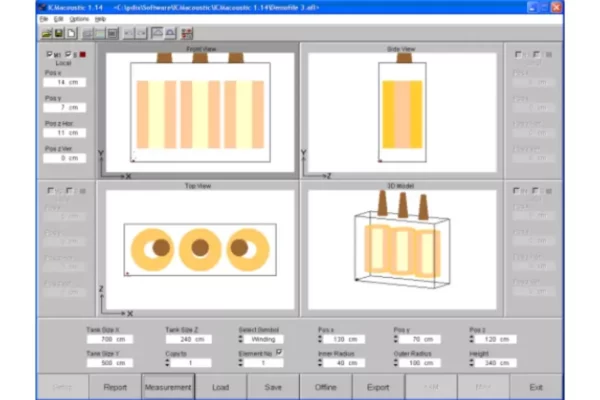The image size is (600, 400).
Task: Click the Tank Size X field
Action: pos(110,339)
